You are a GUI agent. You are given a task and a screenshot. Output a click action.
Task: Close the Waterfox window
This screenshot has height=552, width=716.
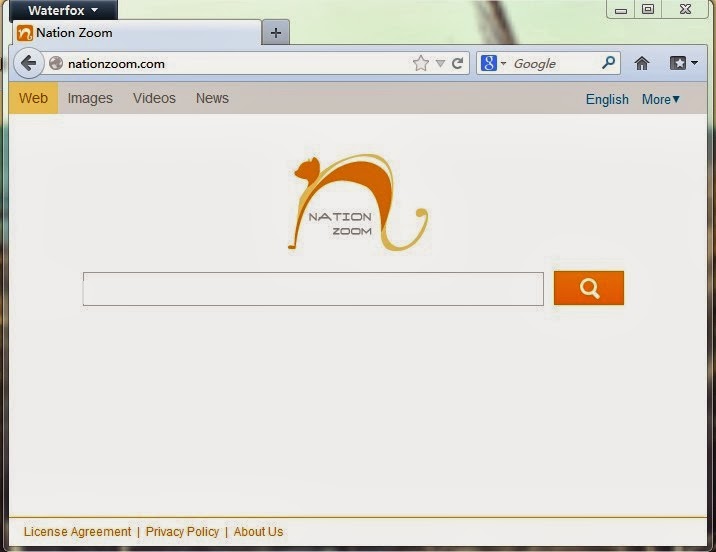pos(685,10)
